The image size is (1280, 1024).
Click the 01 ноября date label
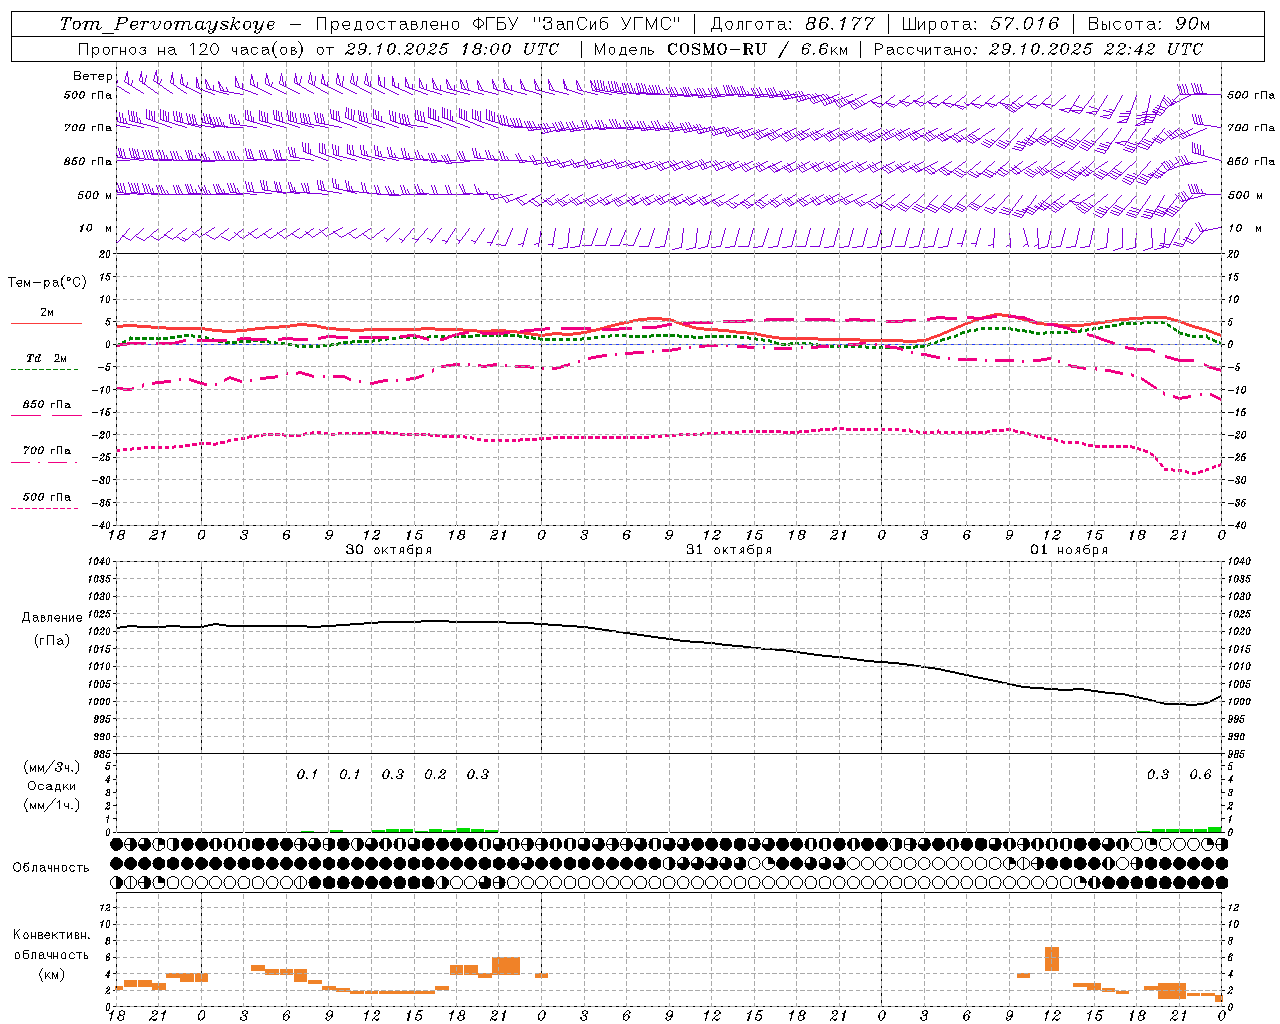(1069, 550)
